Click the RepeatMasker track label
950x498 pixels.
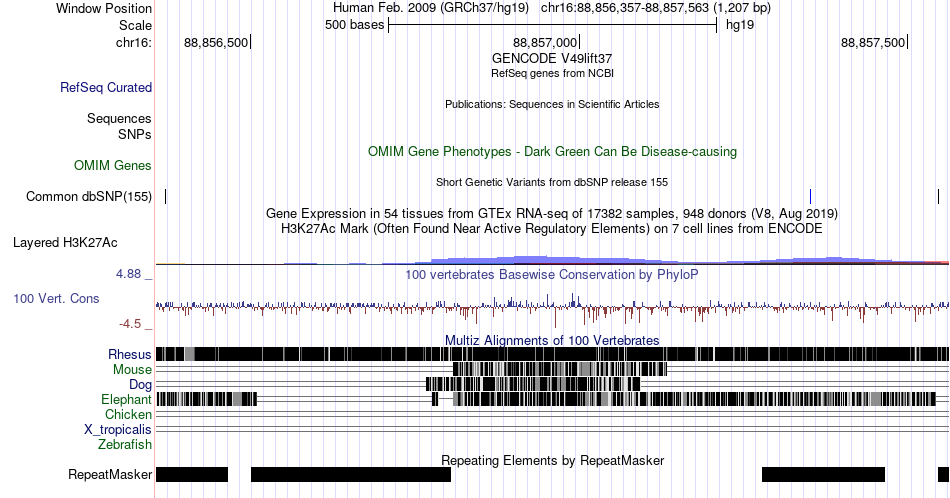pos(110,474)
